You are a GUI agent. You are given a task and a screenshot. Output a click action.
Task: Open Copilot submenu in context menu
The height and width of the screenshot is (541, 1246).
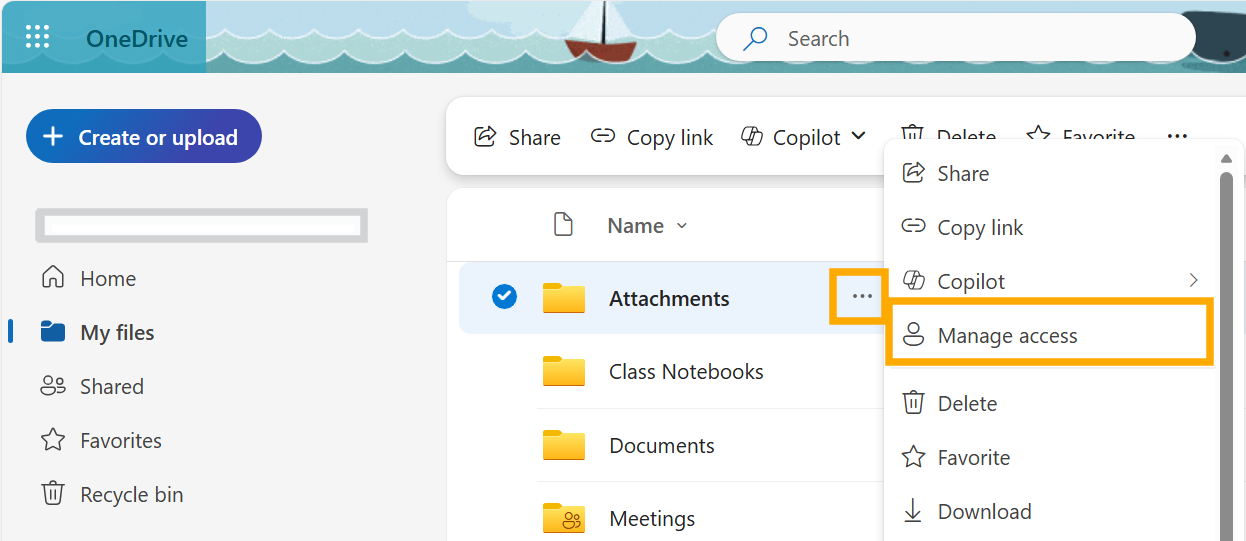[x=1051, y=282]
